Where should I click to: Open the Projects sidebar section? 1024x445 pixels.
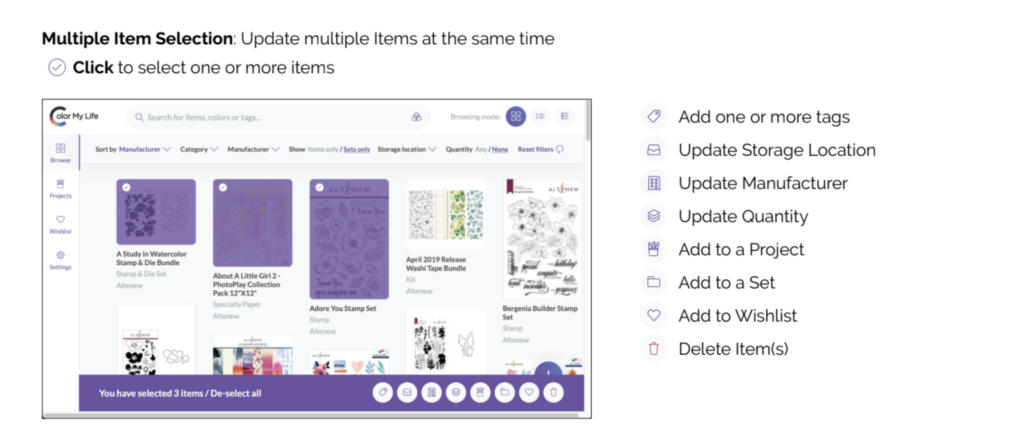pyautogui.click(x=61, y=189)
